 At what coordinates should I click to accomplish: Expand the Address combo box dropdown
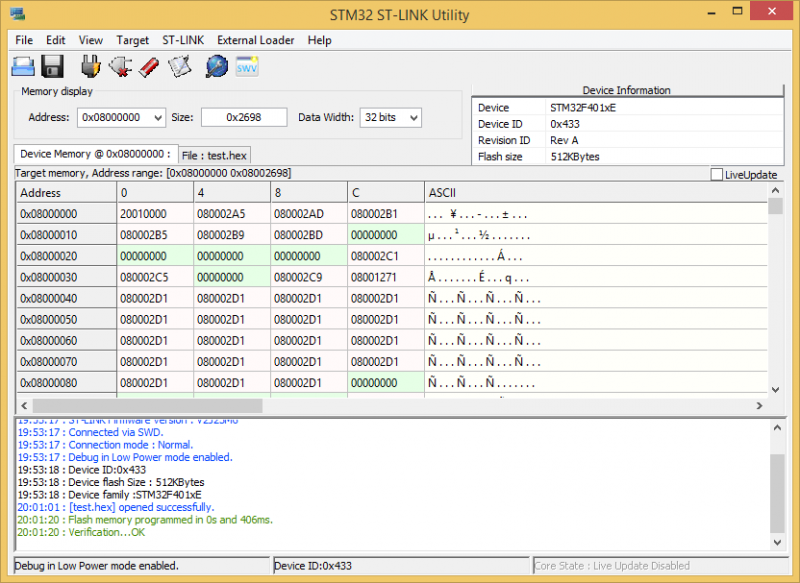[x=158, y=118]
